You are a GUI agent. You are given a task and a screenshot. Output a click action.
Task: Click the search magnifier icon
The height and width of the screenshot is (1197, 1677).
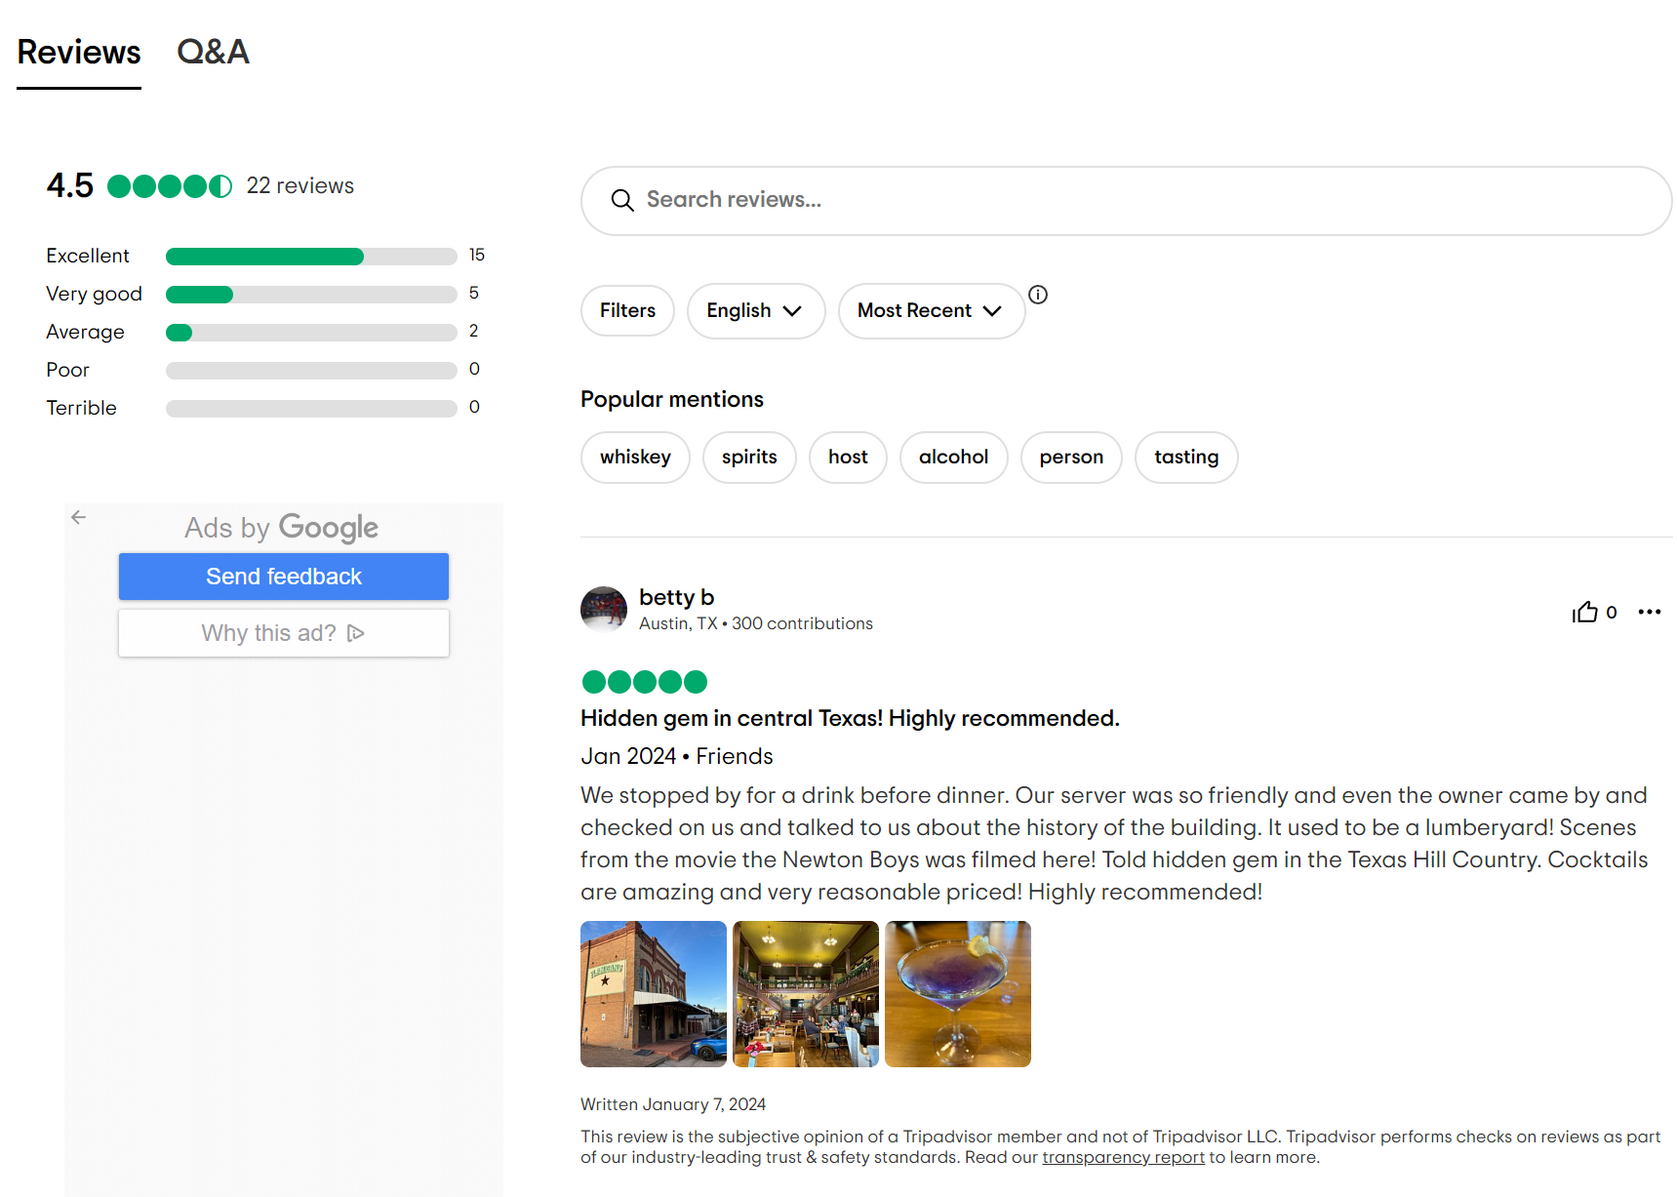(622, 200)
